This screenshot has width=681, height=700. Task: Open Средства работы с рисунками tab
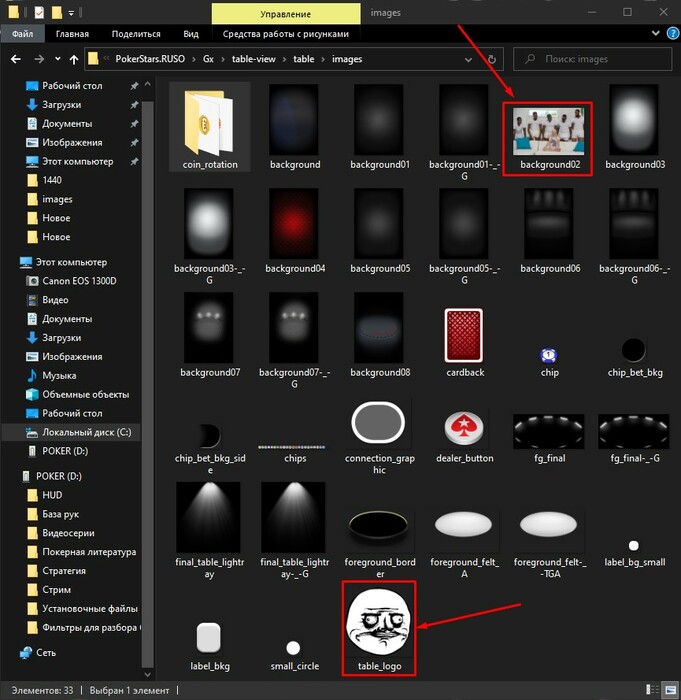coord(286,33)
